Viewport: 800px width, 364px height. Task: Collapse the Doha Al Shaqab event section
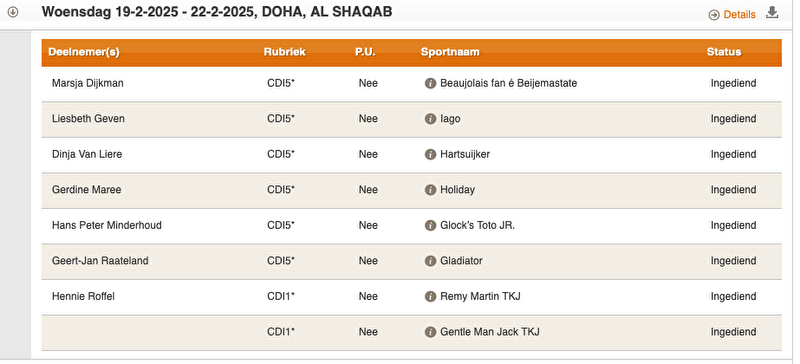[x=13, y=12]
